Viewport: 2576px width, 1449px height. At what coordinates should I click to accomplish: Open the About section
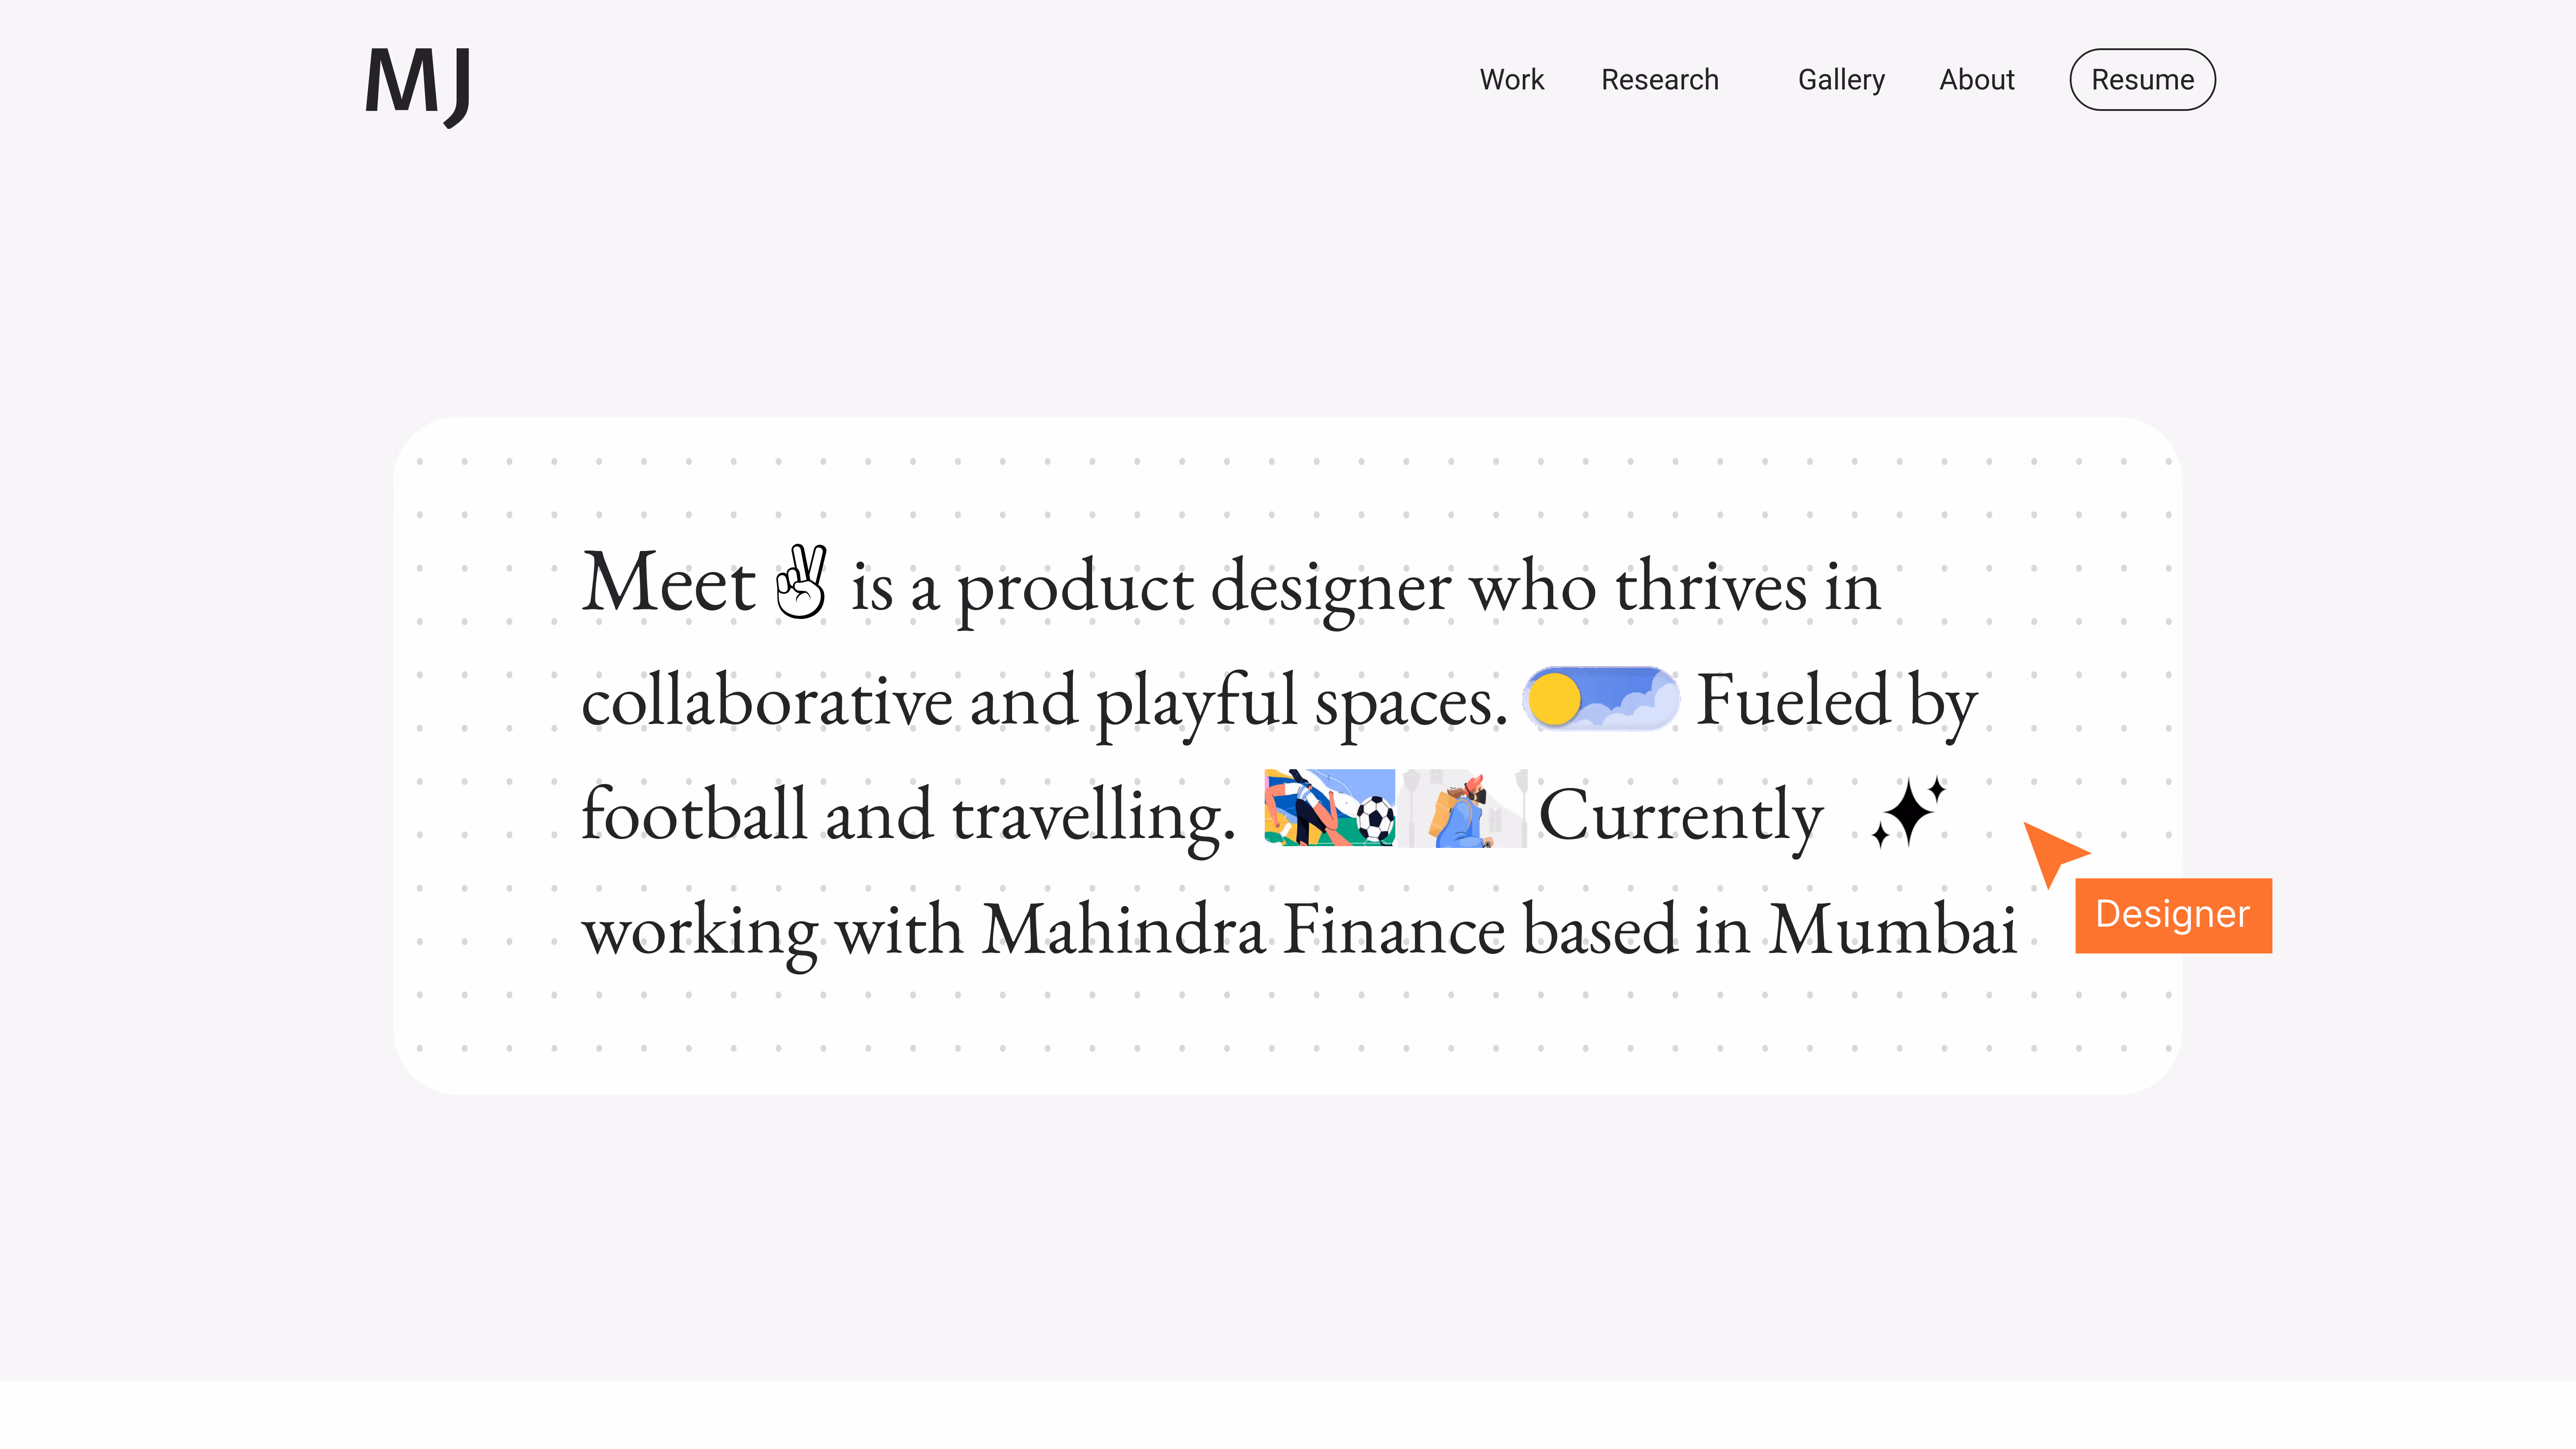coord(1977,79)
